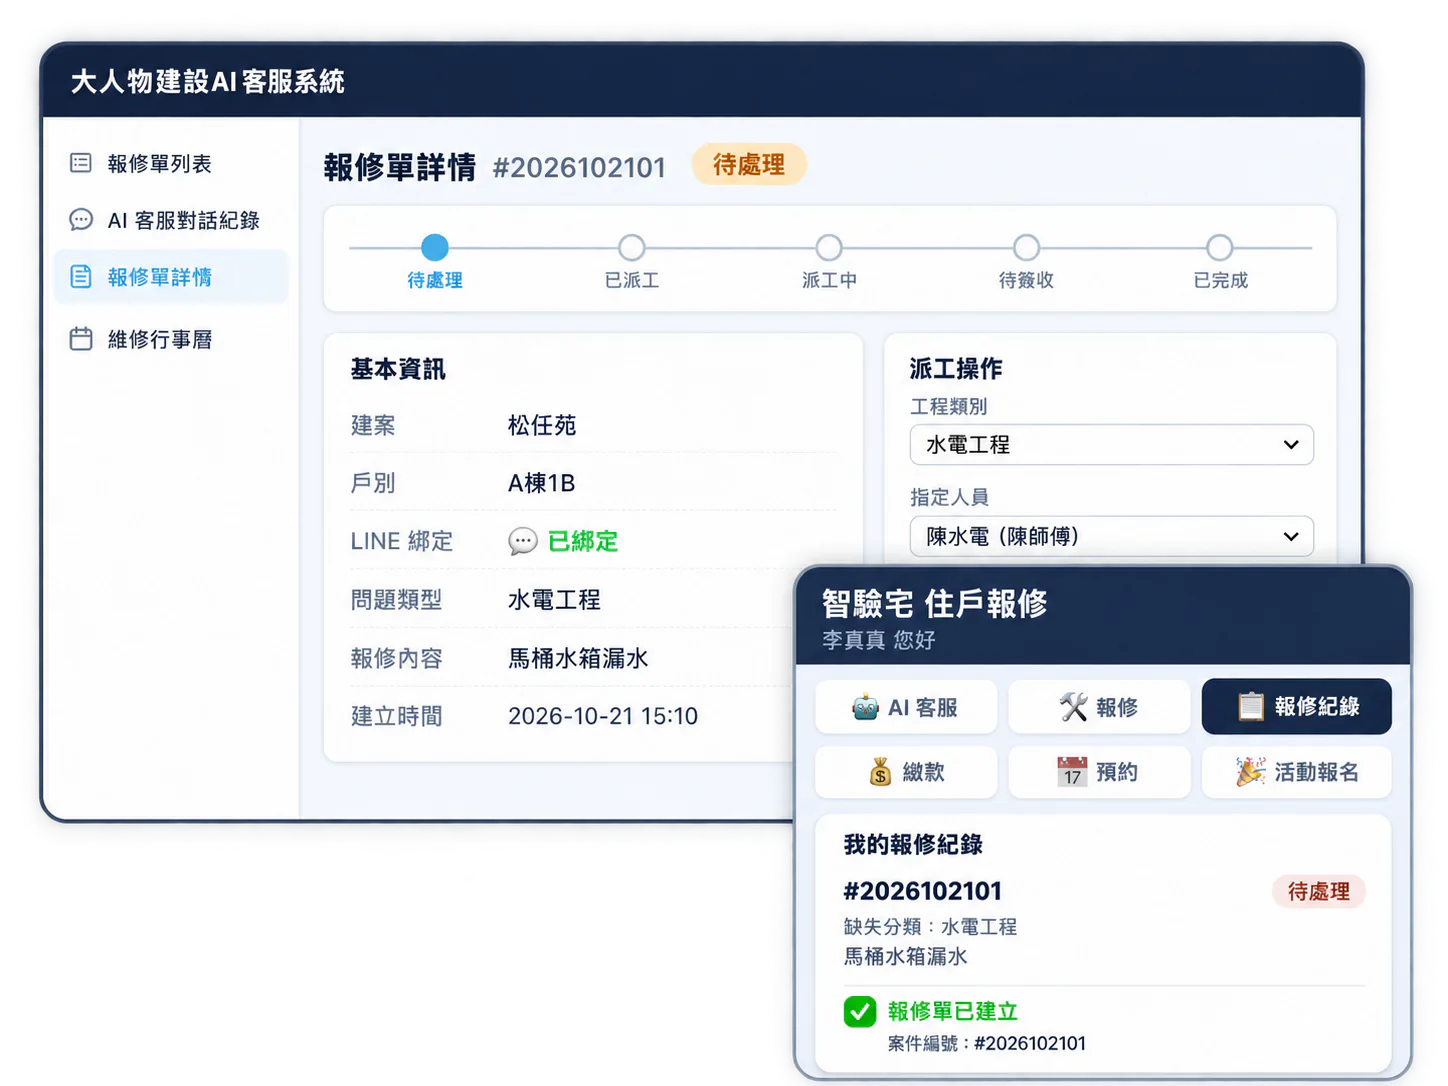Open the AI 客服 tab in resident app
Screen dimensions: 1448x1086
point(906,707)
